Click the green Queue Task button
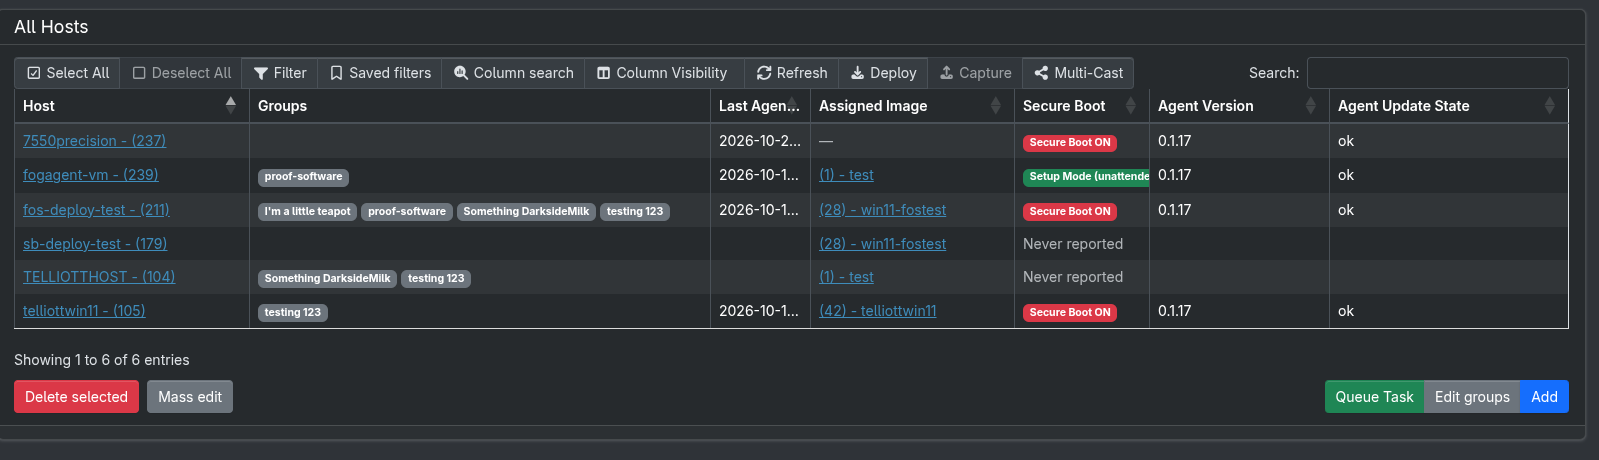The image size is (1599, 460). click(x=1374, y=397)
